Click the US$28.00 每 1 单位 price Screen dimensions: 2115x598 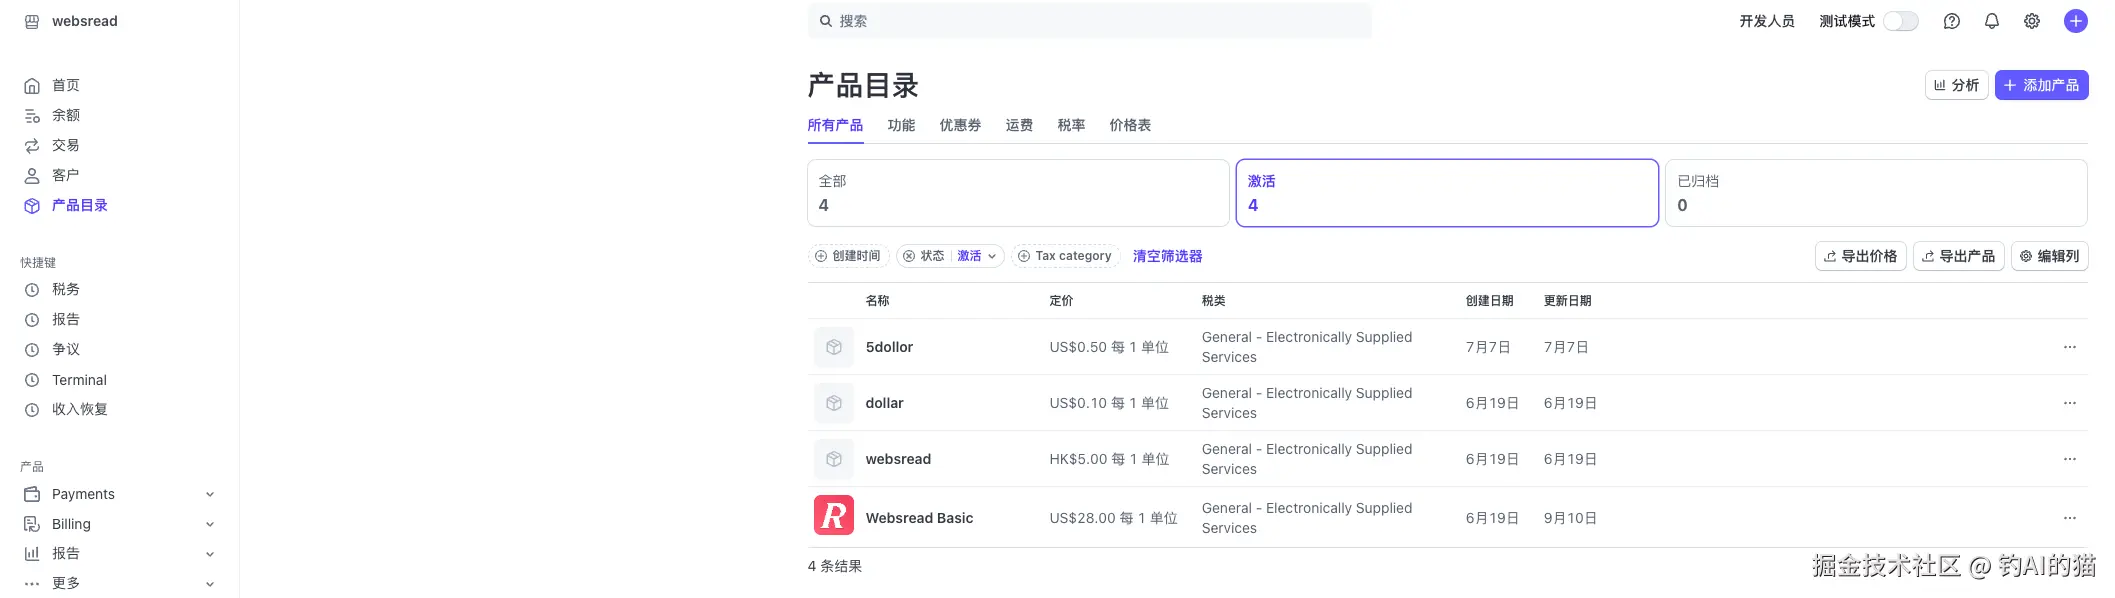[1113, 518]
